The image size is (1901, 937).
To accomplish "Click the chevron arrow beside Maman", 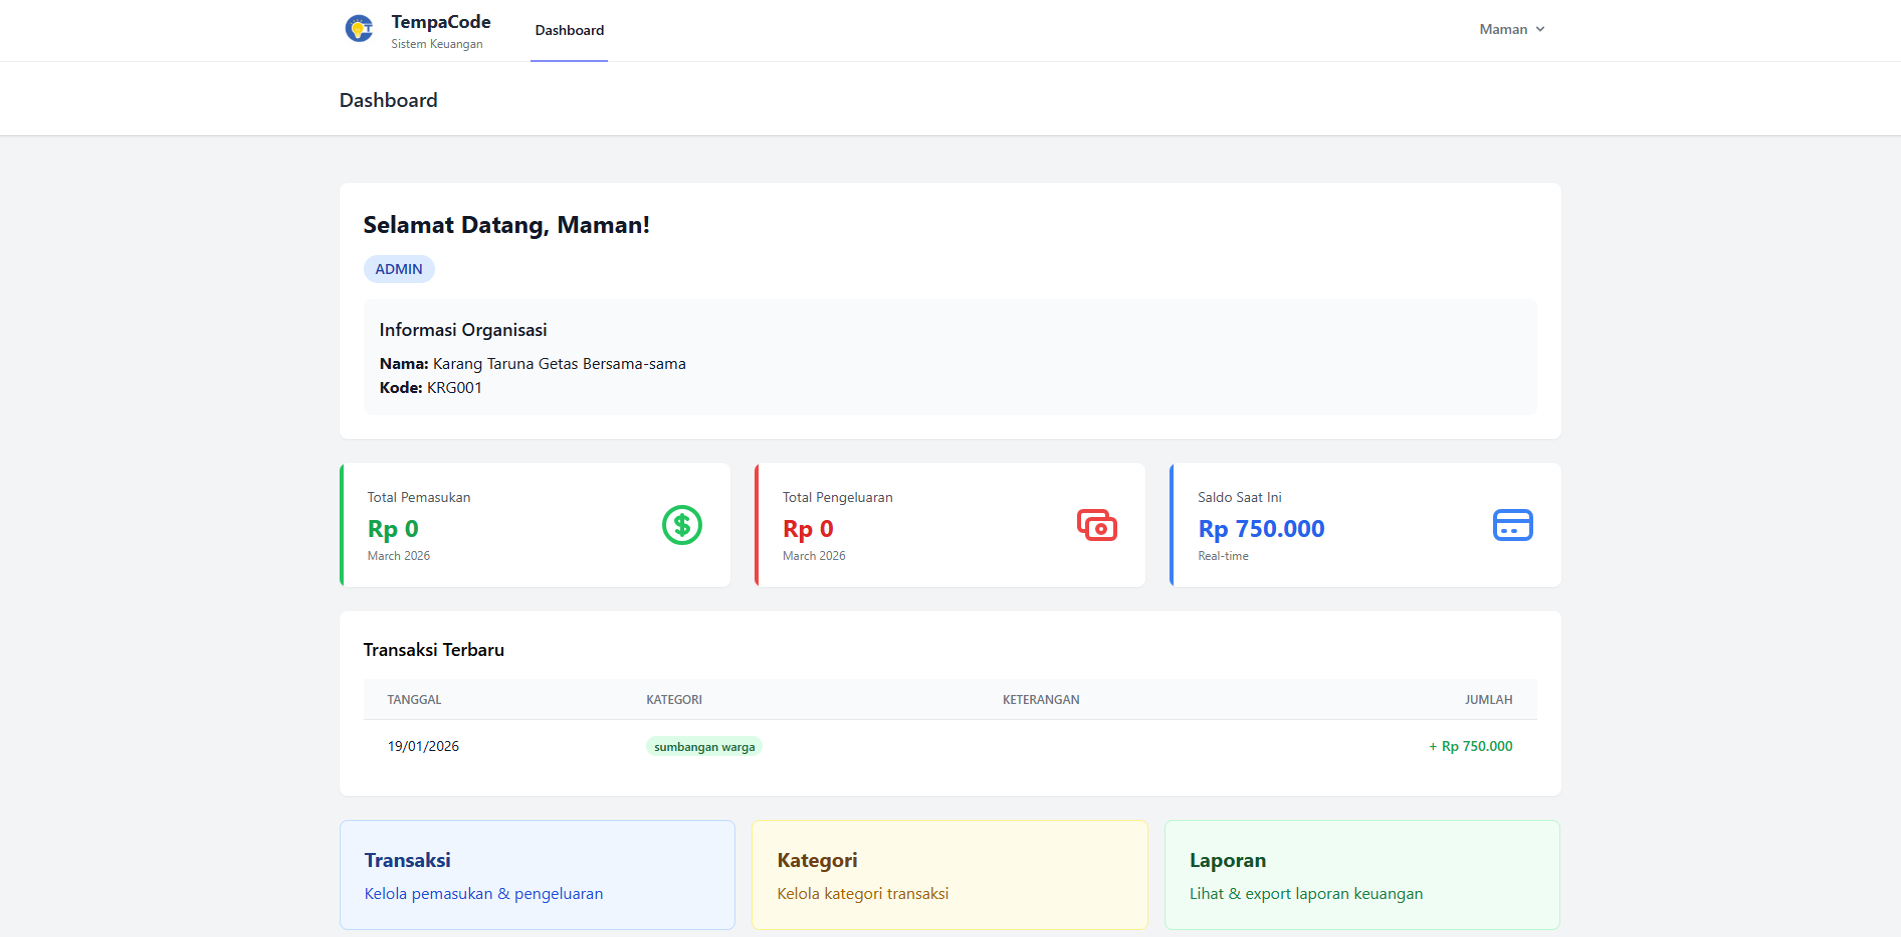I will pyautogui.click(x=1540, y=29).
